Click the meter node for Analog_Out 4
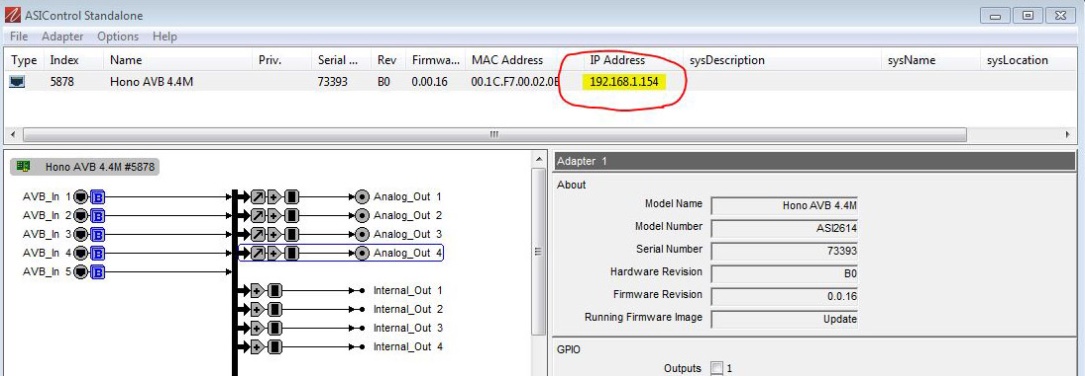The image size is (1085, 376). point(291,253)
